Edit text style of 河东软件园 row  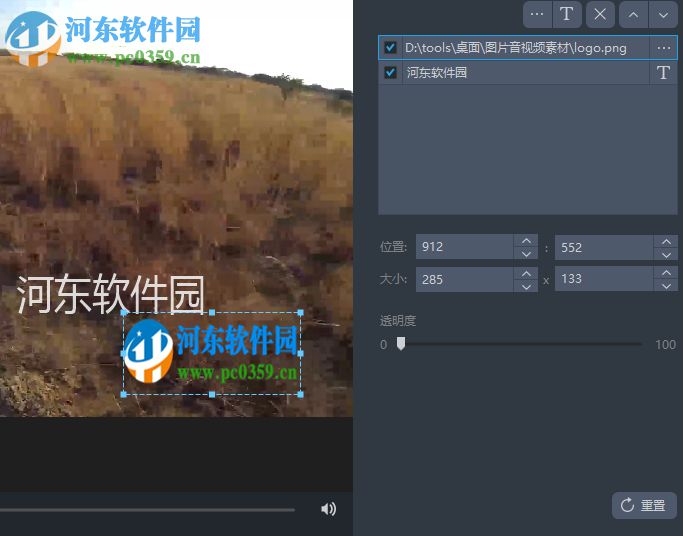(663, 73)
